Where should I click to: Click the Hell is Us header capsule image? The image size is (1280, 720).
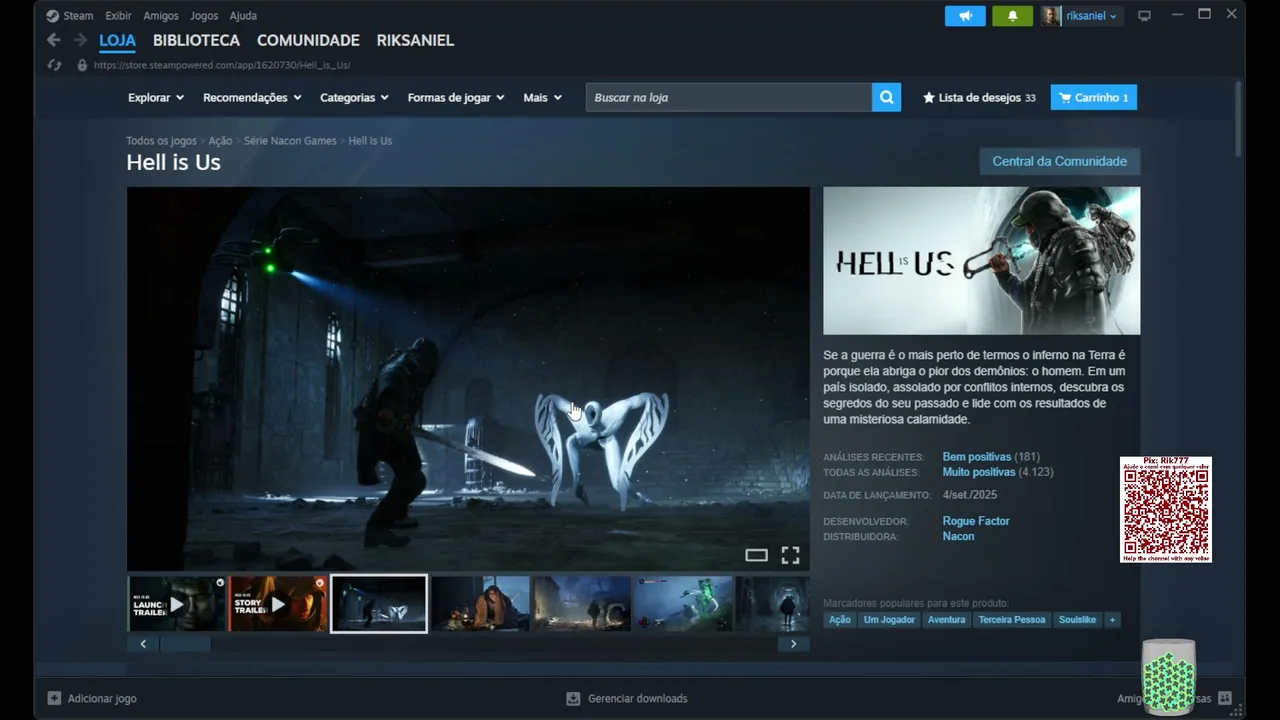pos(981,261)
